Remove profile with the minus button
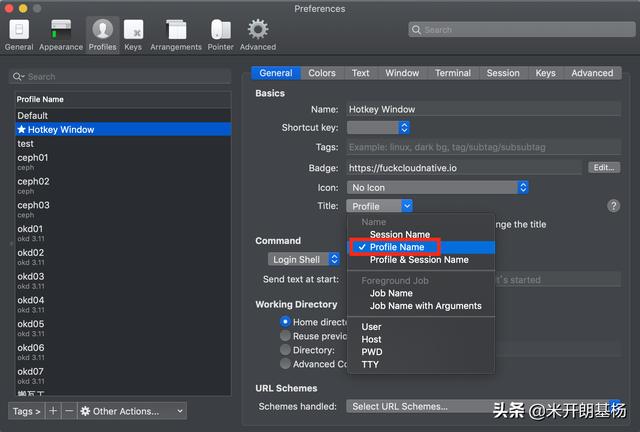640x432 pixels. tap(69, 411)
